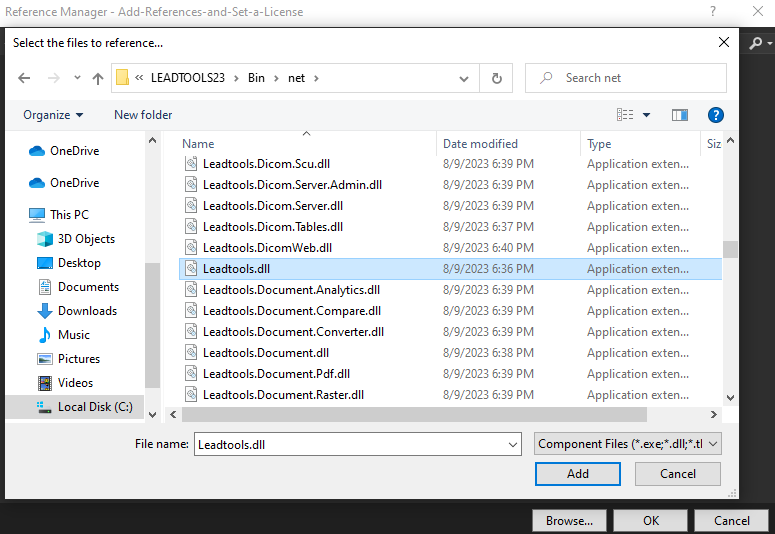The height and width of the screenshot is (534, 775).
Task: Expand the chevron after net breadcrumb
Action: tap(316, 78)
